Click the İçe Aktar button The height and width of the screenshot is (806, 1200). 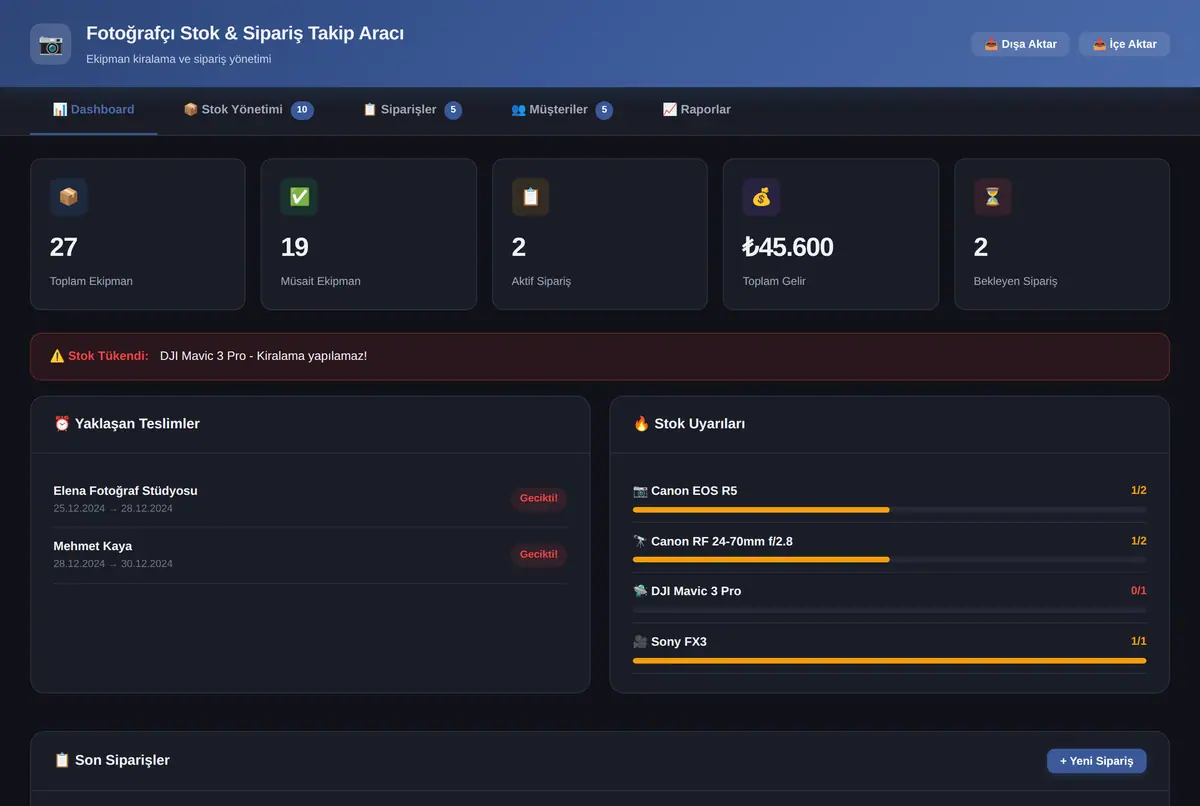click(1124, 44)
